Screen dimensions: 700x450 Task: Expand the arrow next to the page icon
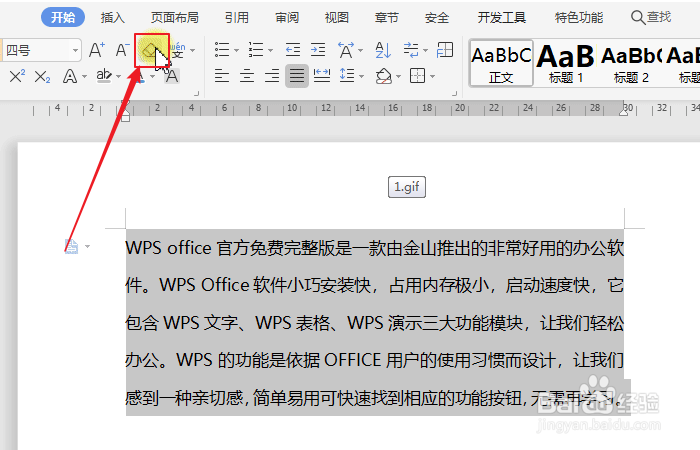point(88,246)
